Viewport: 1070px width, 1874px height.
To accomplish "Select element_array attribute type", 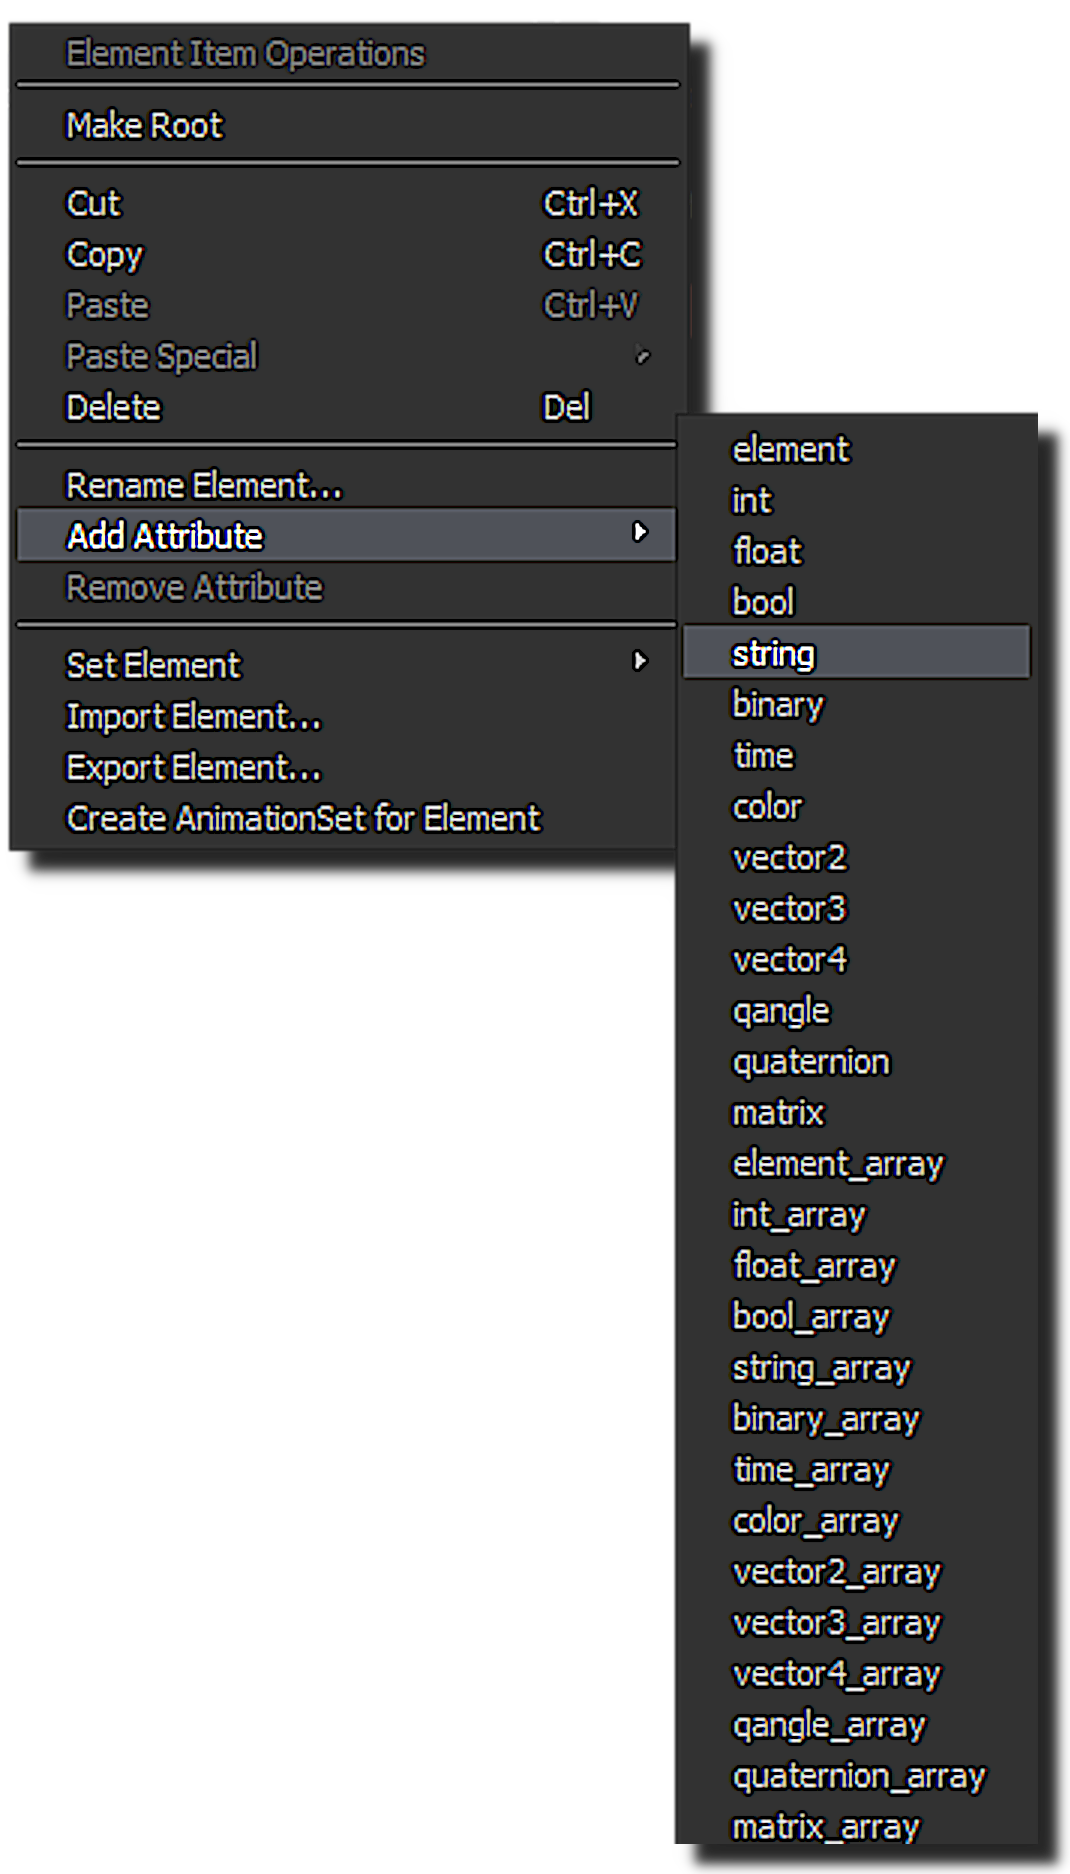I will tap(838, 1164).
